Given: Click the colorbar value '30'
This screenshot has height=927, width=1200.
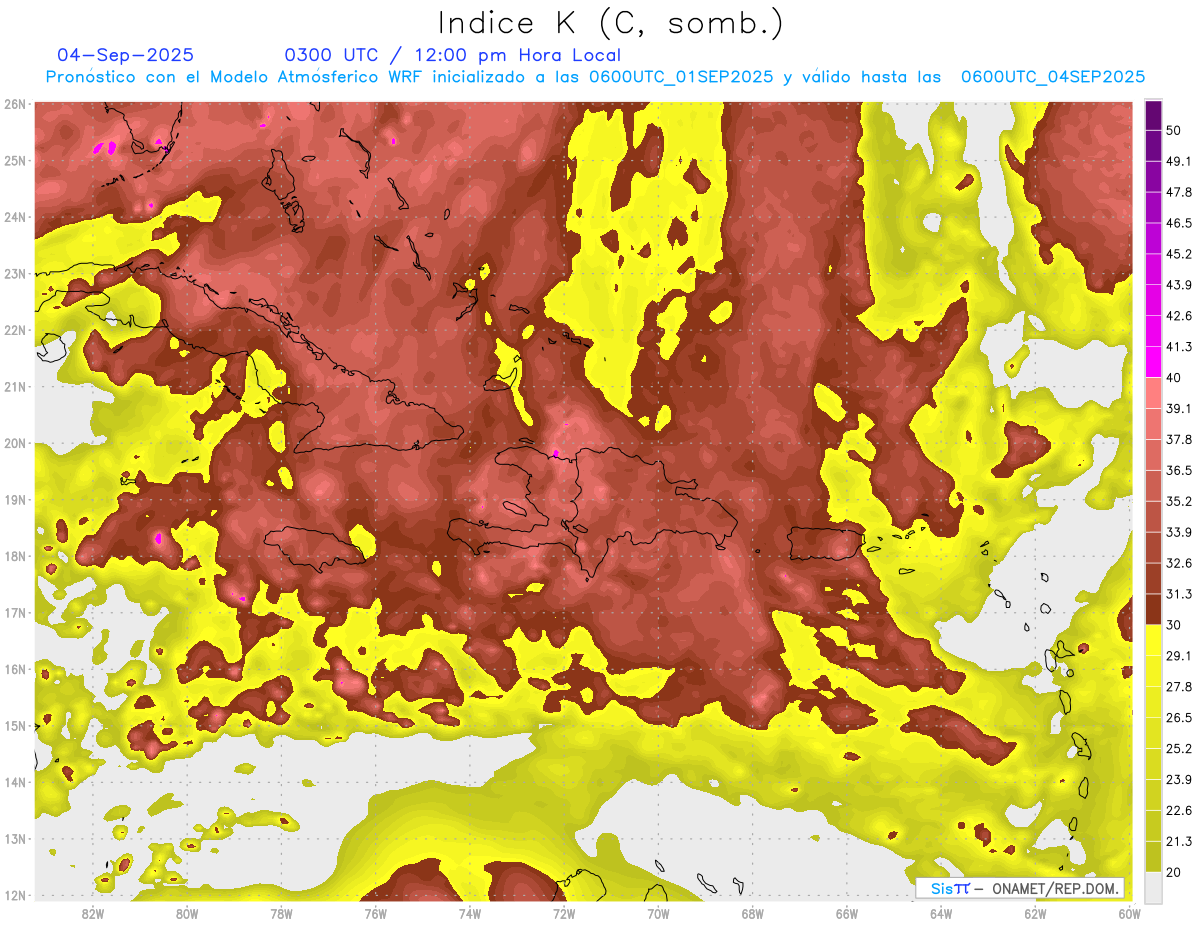Looking at the screenshot, I should pos(1174,625).
